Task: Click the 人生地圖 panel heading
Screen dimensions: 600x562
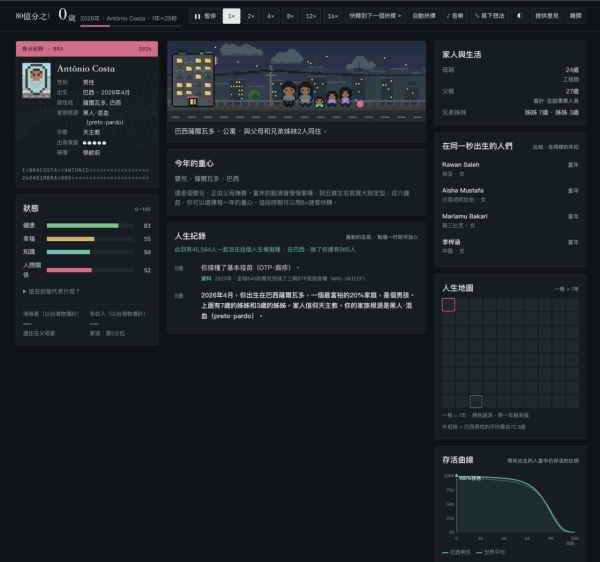Action: pyautogui.click(x=458, y=288)
